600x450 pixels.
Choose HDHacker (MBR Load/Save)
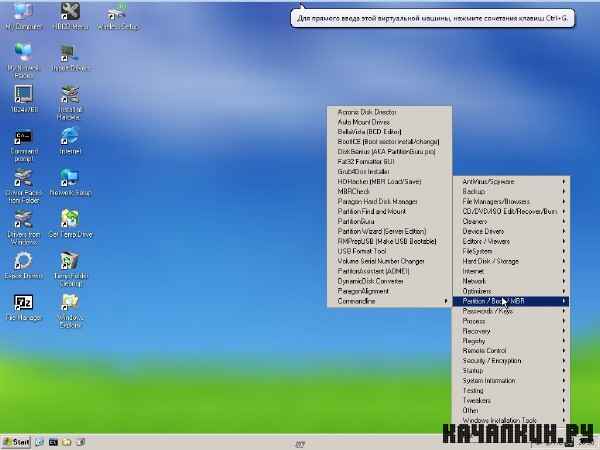coord(389,181)
